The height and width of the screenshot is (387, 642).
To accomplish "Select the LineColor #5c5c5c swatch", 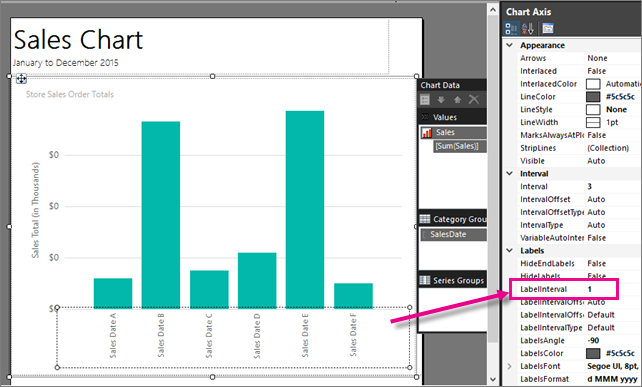I will coord(593,97).
